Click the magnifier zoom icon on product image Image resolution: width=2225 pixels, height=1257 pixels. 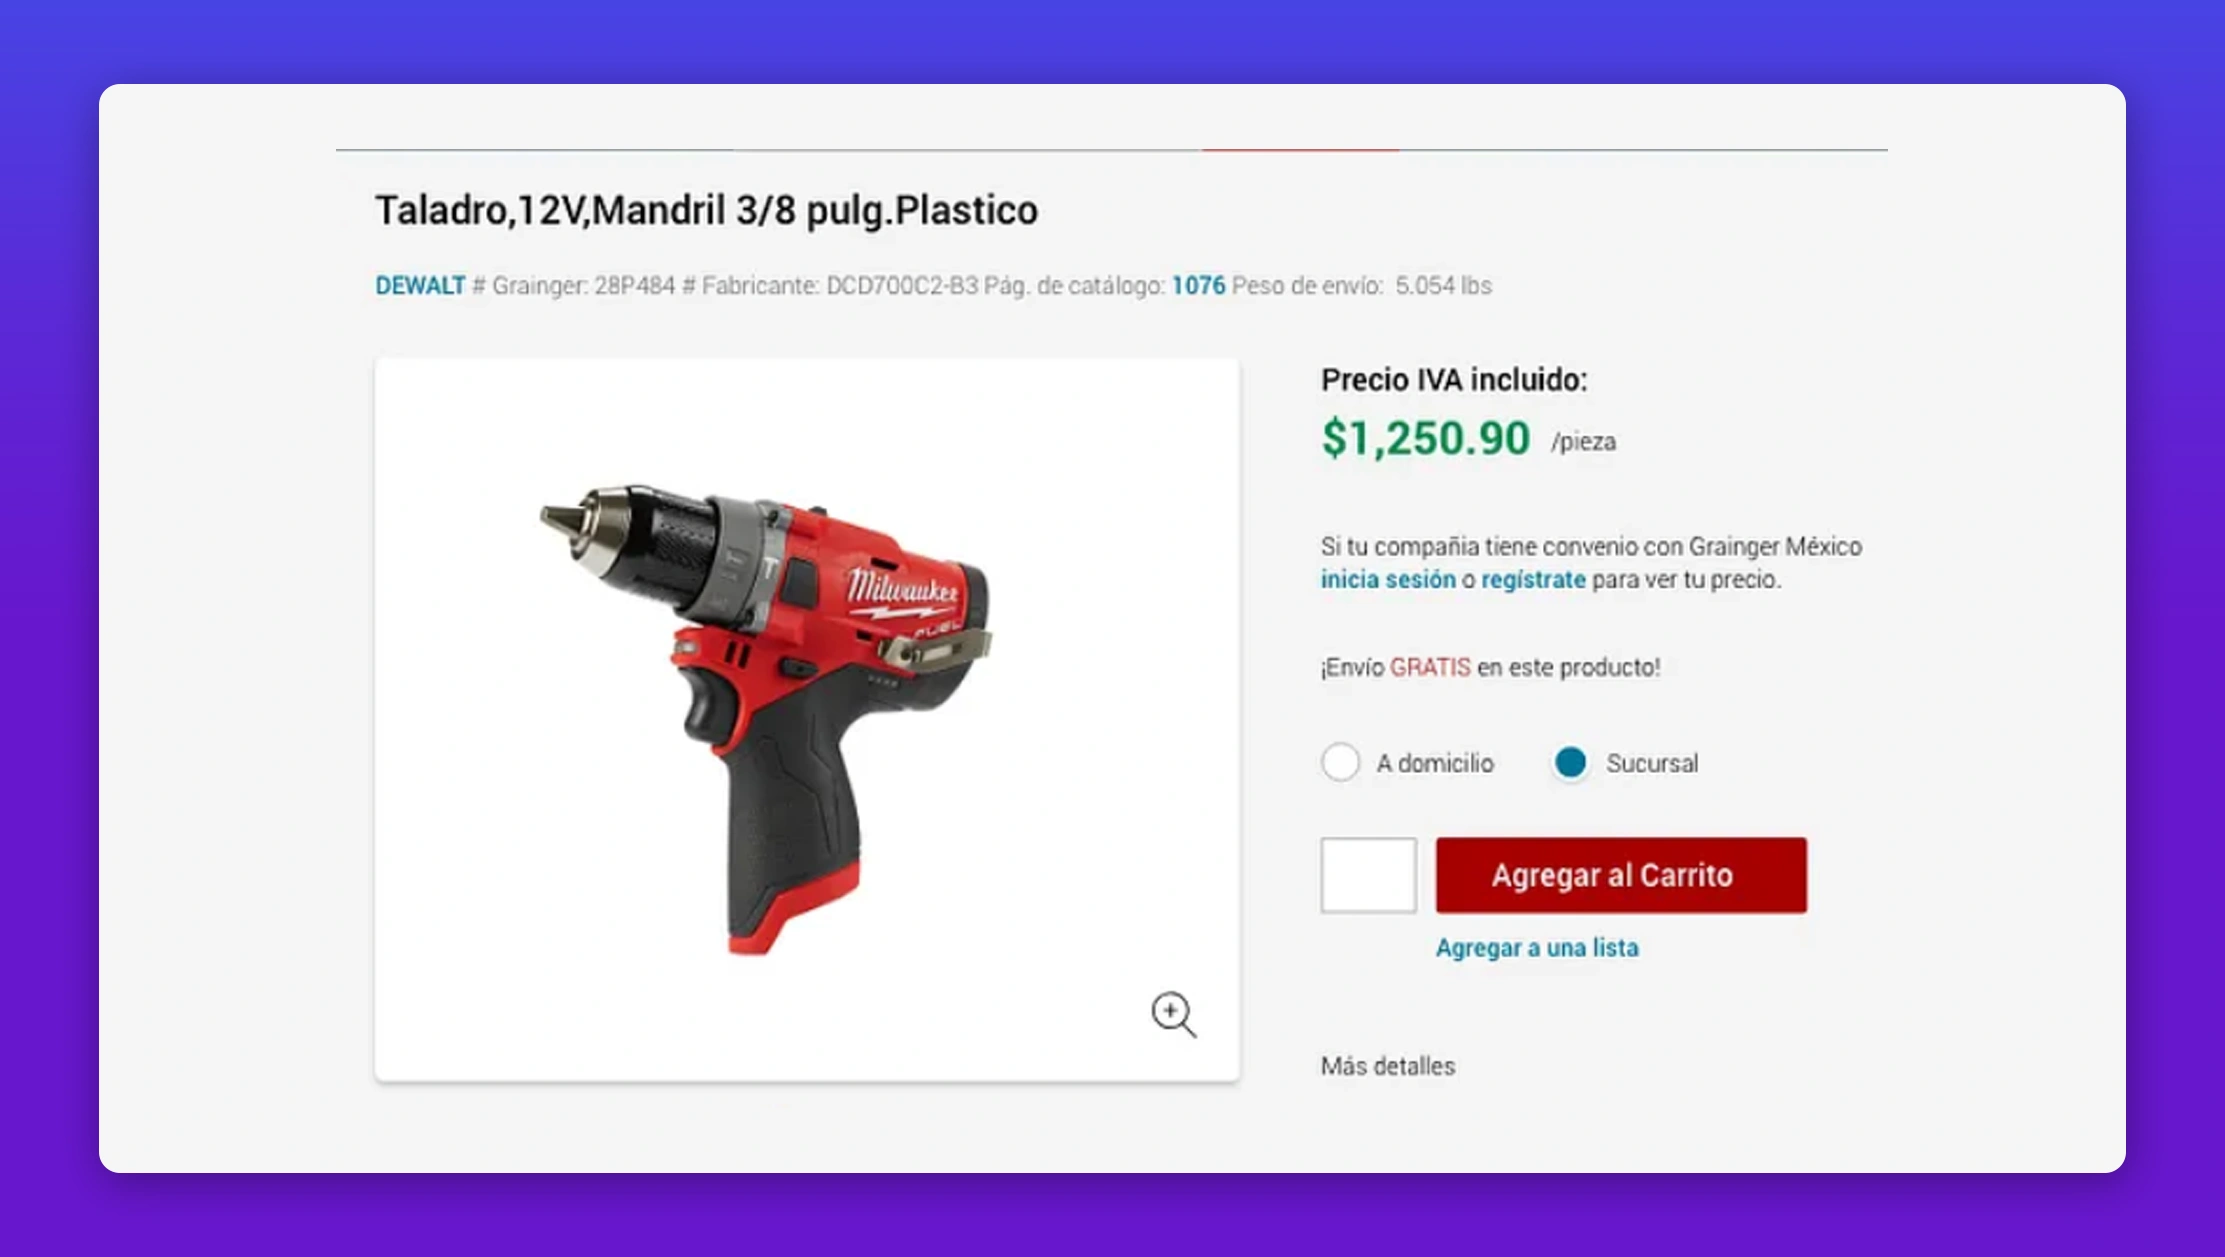(x=1173, y=1014)
